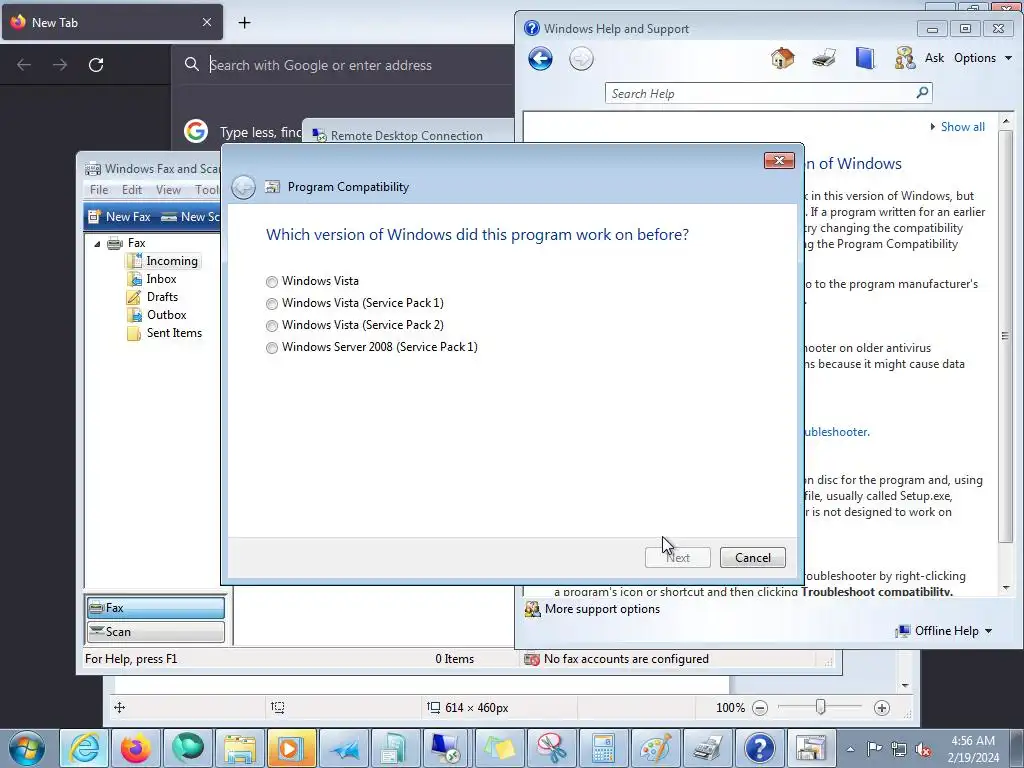Open File menu in Fax and Scan
Image resolution: width=1024 pixels, height=768 pixels.
(99, 190)
